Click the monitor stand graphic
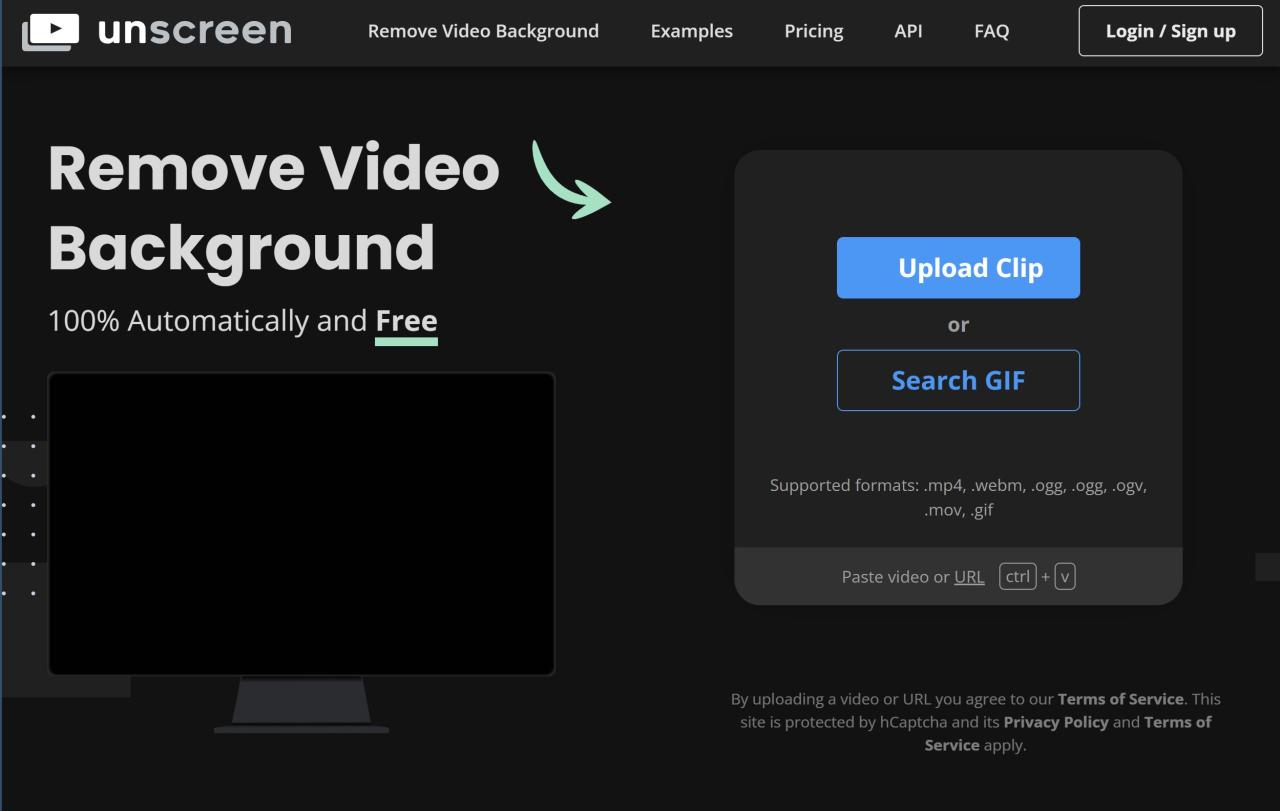 click(301, 704)
